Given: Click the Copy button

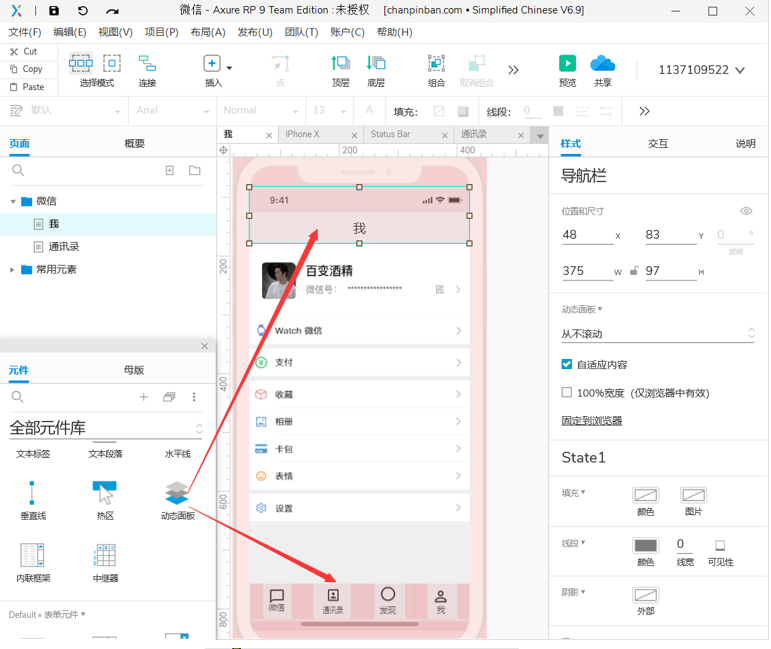Looking at the screenshot, I should [27, 69].
